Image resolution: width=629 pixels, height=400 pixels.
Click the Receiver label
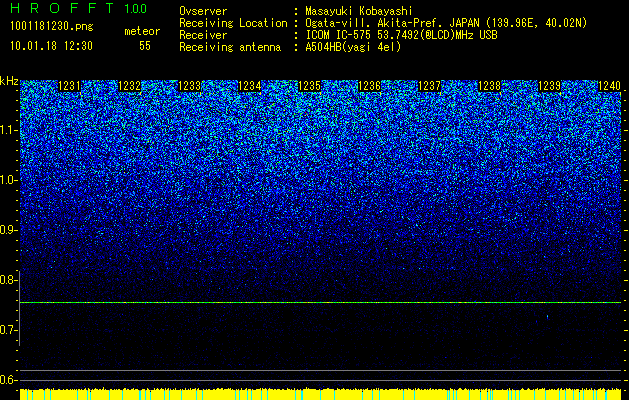[203, 35]
